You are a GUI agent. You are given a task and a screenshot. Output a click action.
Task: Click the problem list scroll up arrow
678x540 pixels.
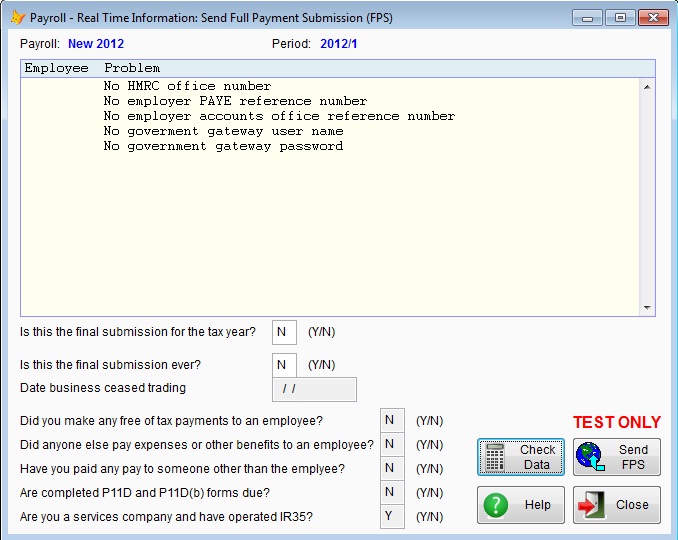[x=647, y=87]
